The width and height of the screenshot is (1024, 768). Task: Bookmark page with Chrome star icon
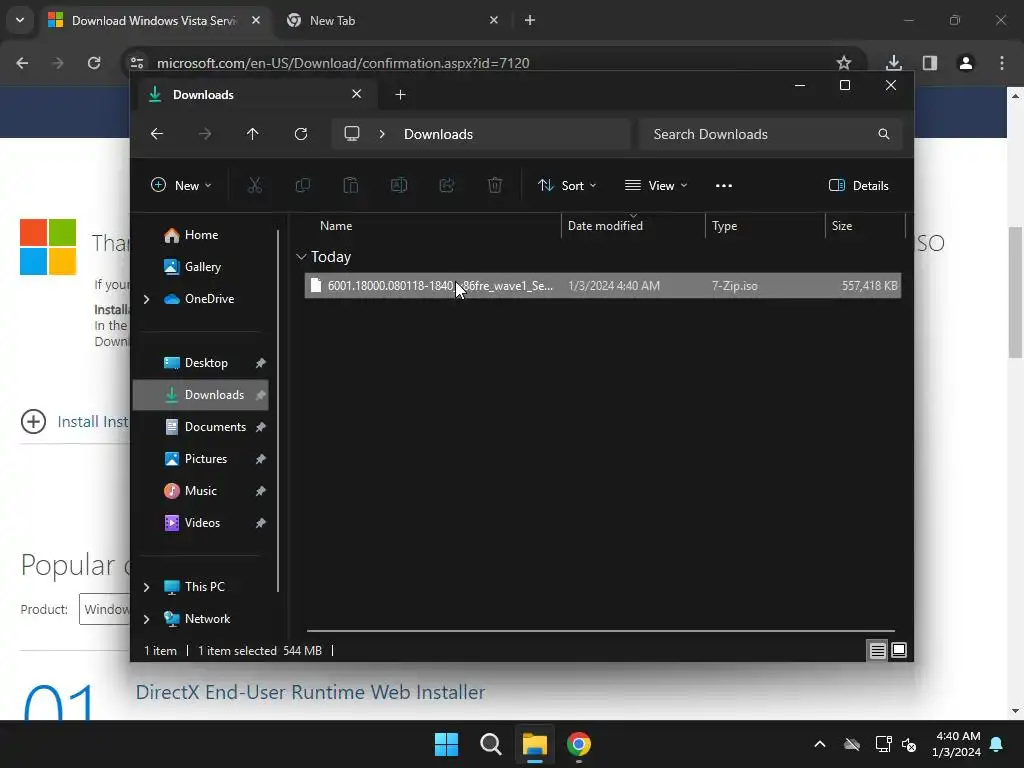pos(844,63)
